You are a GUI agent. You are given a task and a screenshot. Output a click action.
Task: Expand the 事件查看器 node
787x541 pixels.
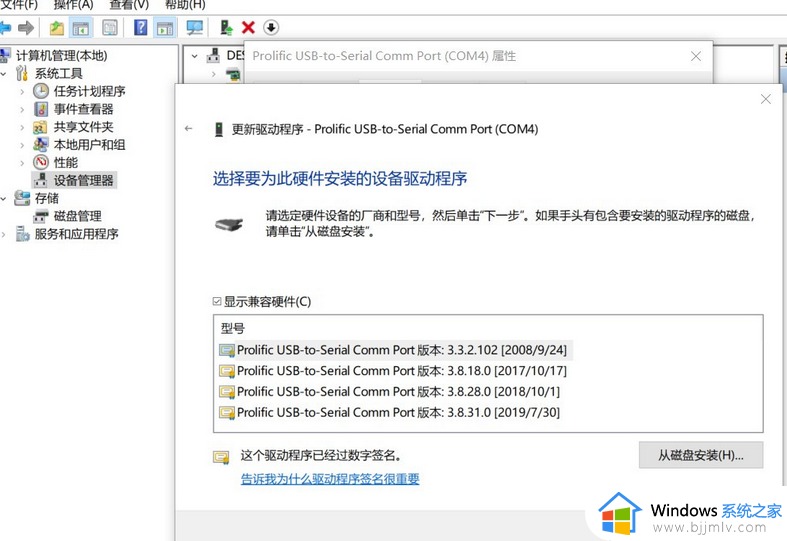point(22,109)
